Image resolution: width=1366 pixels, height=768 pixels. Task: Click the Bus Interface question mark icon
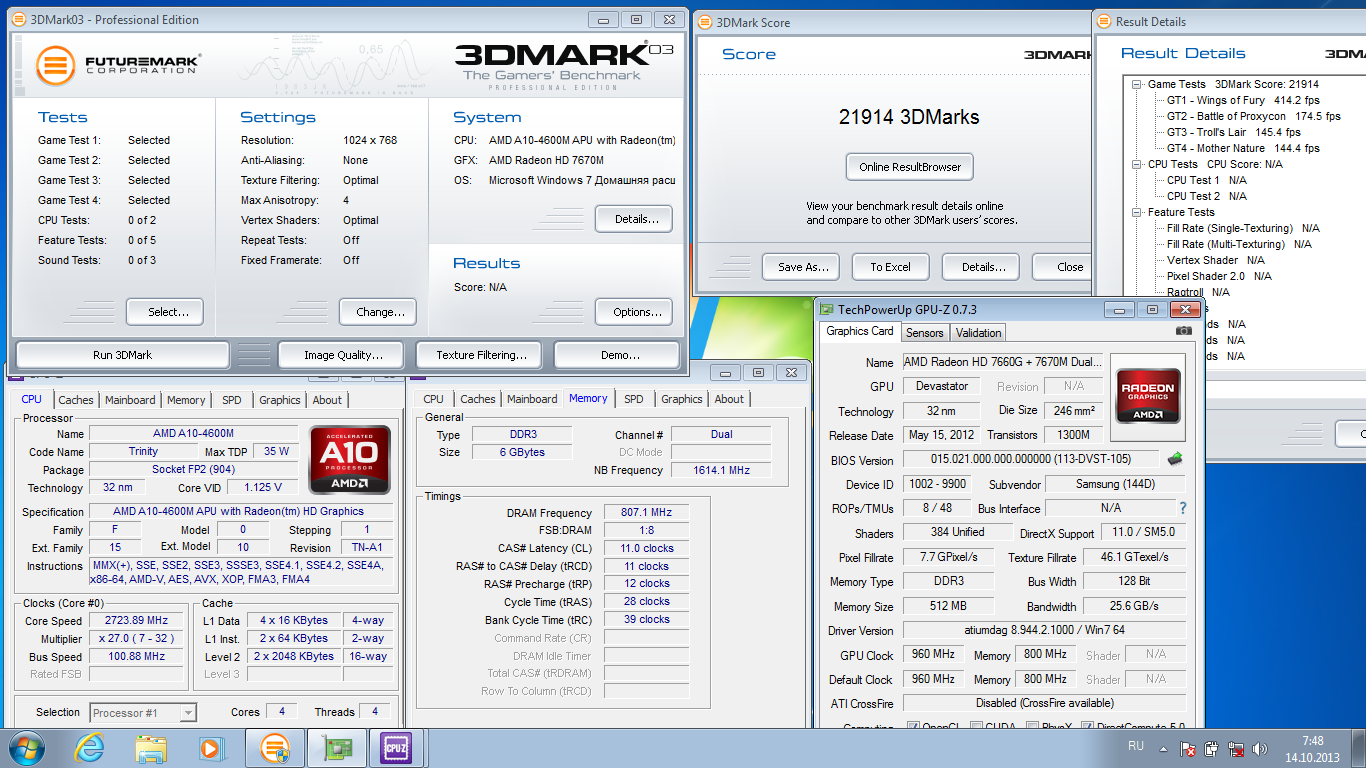click(x=1183, y=508)
